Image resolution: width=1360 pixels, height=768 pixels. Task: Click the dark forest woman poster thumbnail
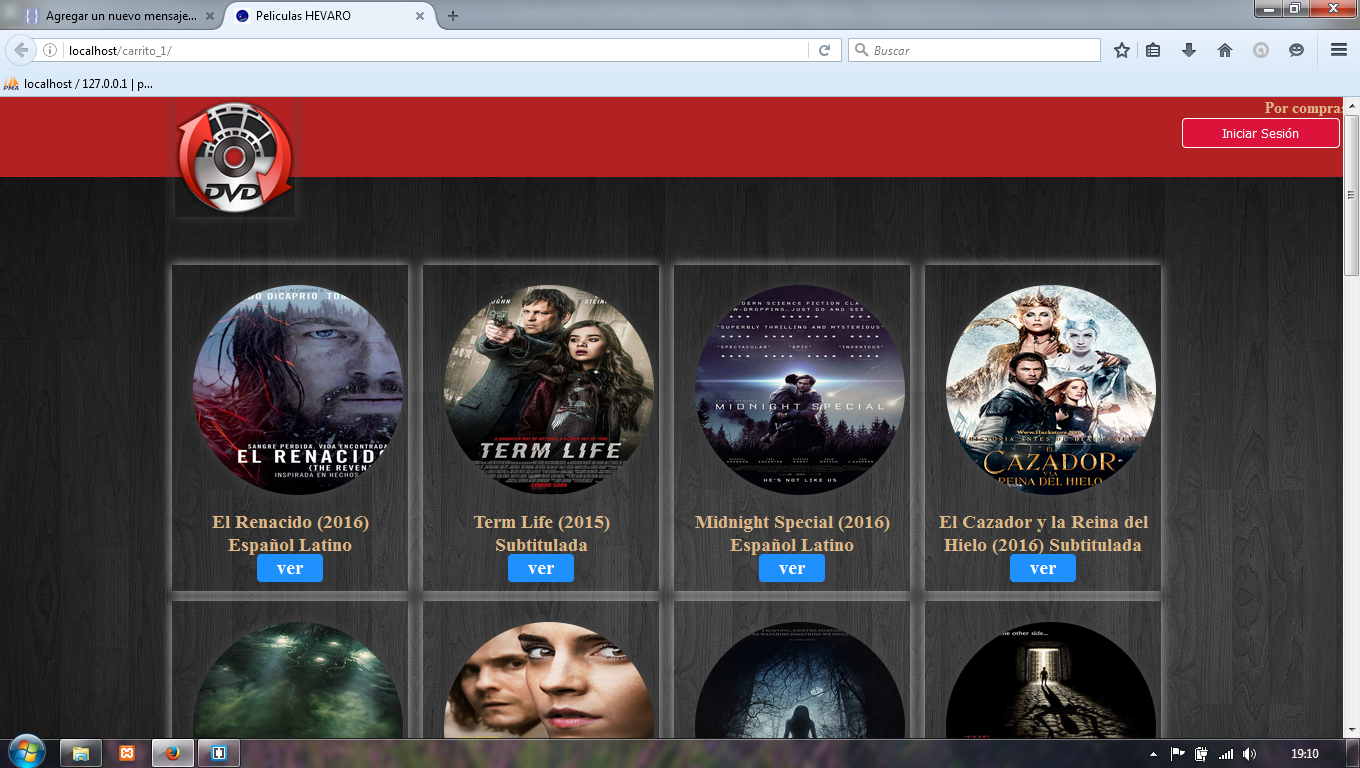(800, 681)
